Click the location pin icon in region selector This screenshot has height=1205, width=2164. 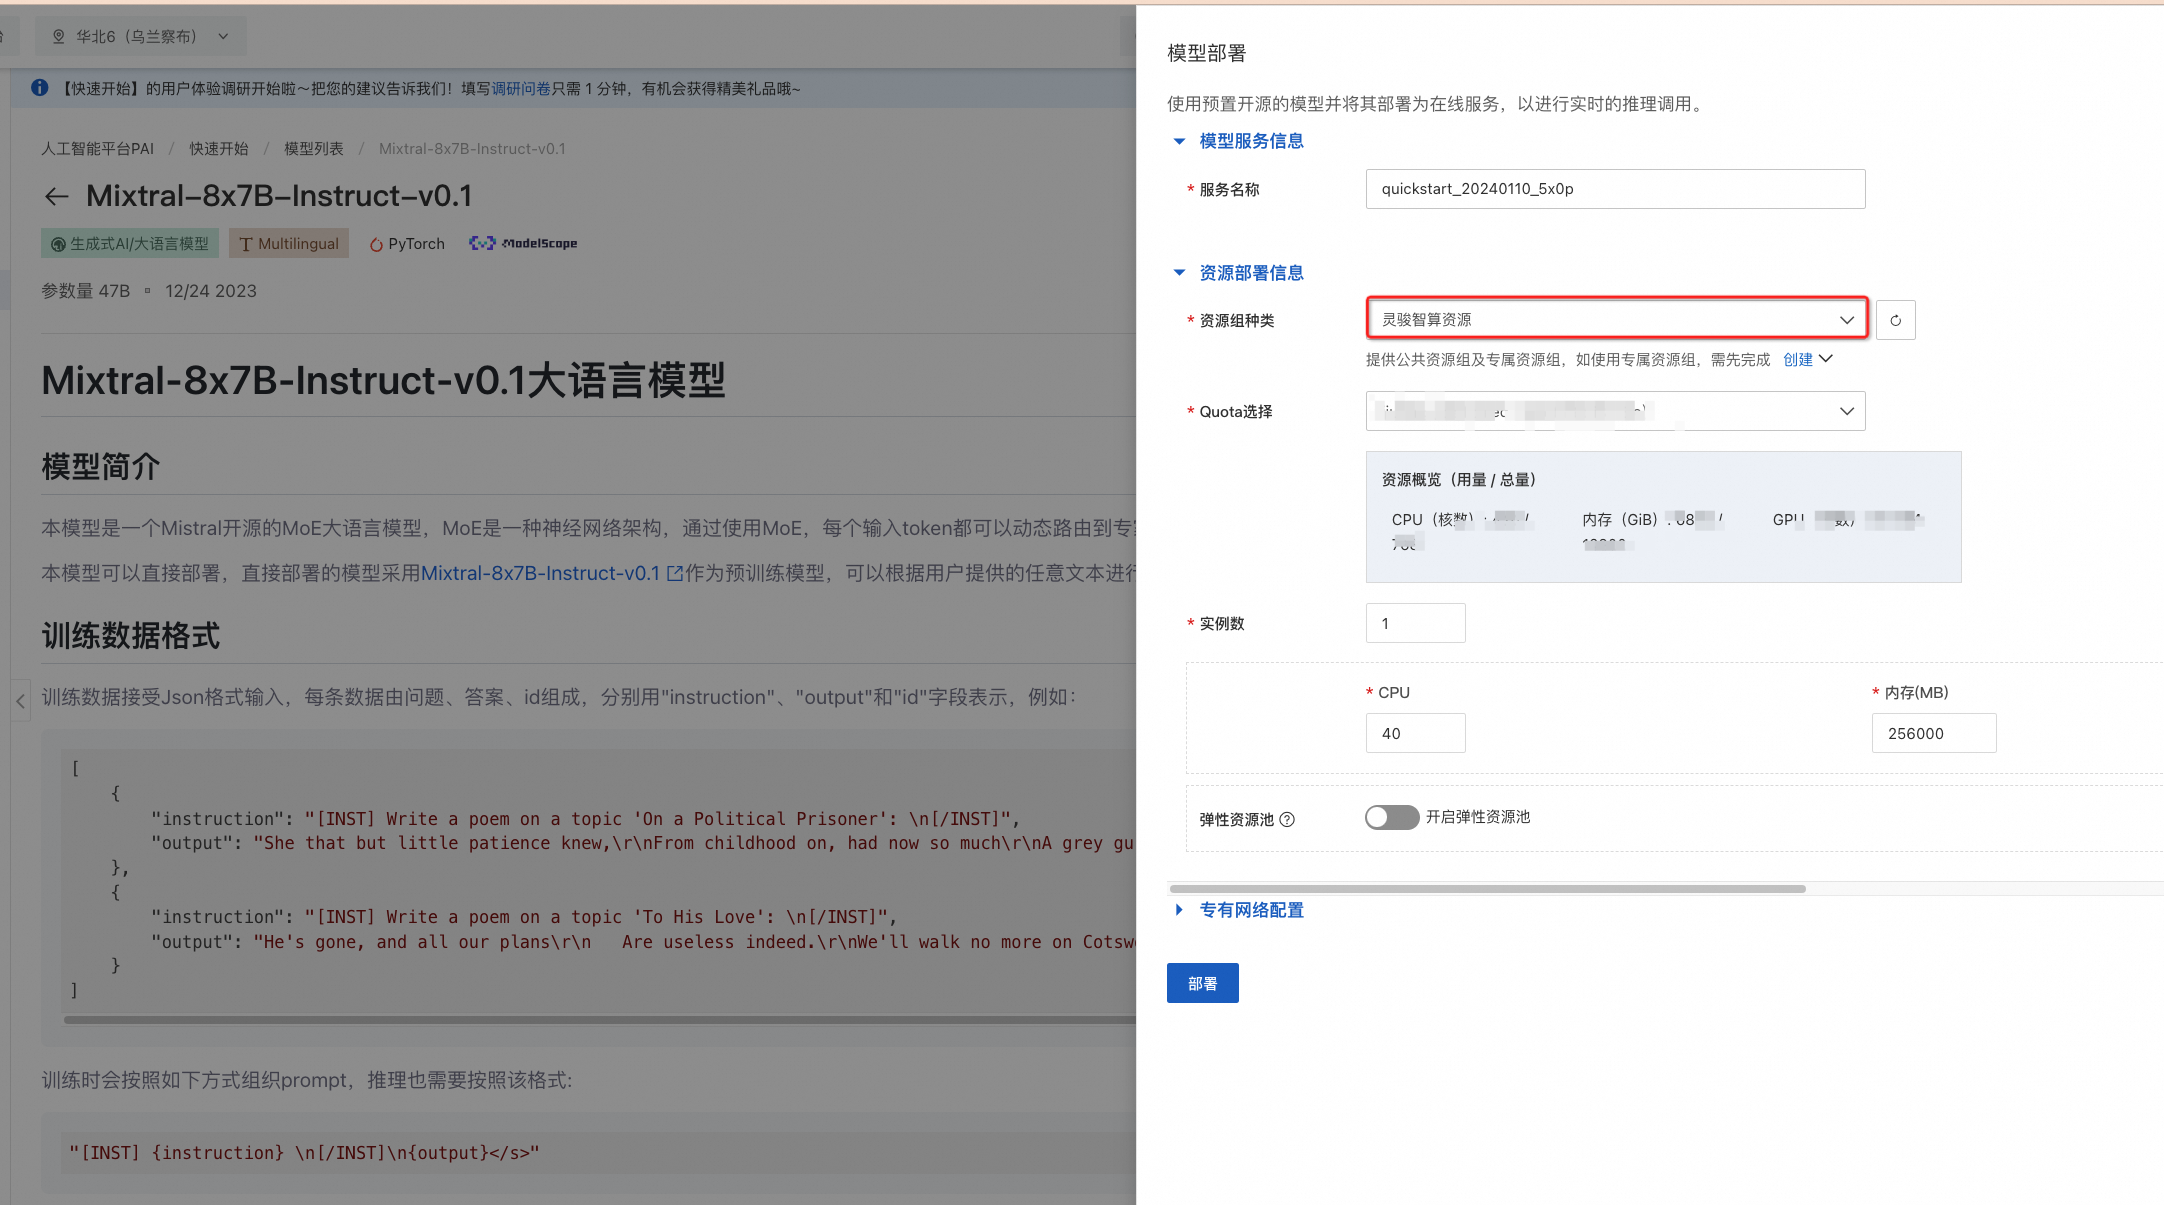(x=58, y=37)
